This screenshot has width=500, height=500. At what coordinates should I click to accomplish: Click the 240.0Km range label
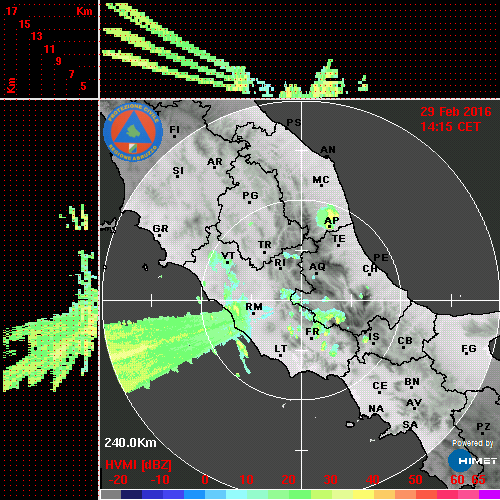point(130,443)
